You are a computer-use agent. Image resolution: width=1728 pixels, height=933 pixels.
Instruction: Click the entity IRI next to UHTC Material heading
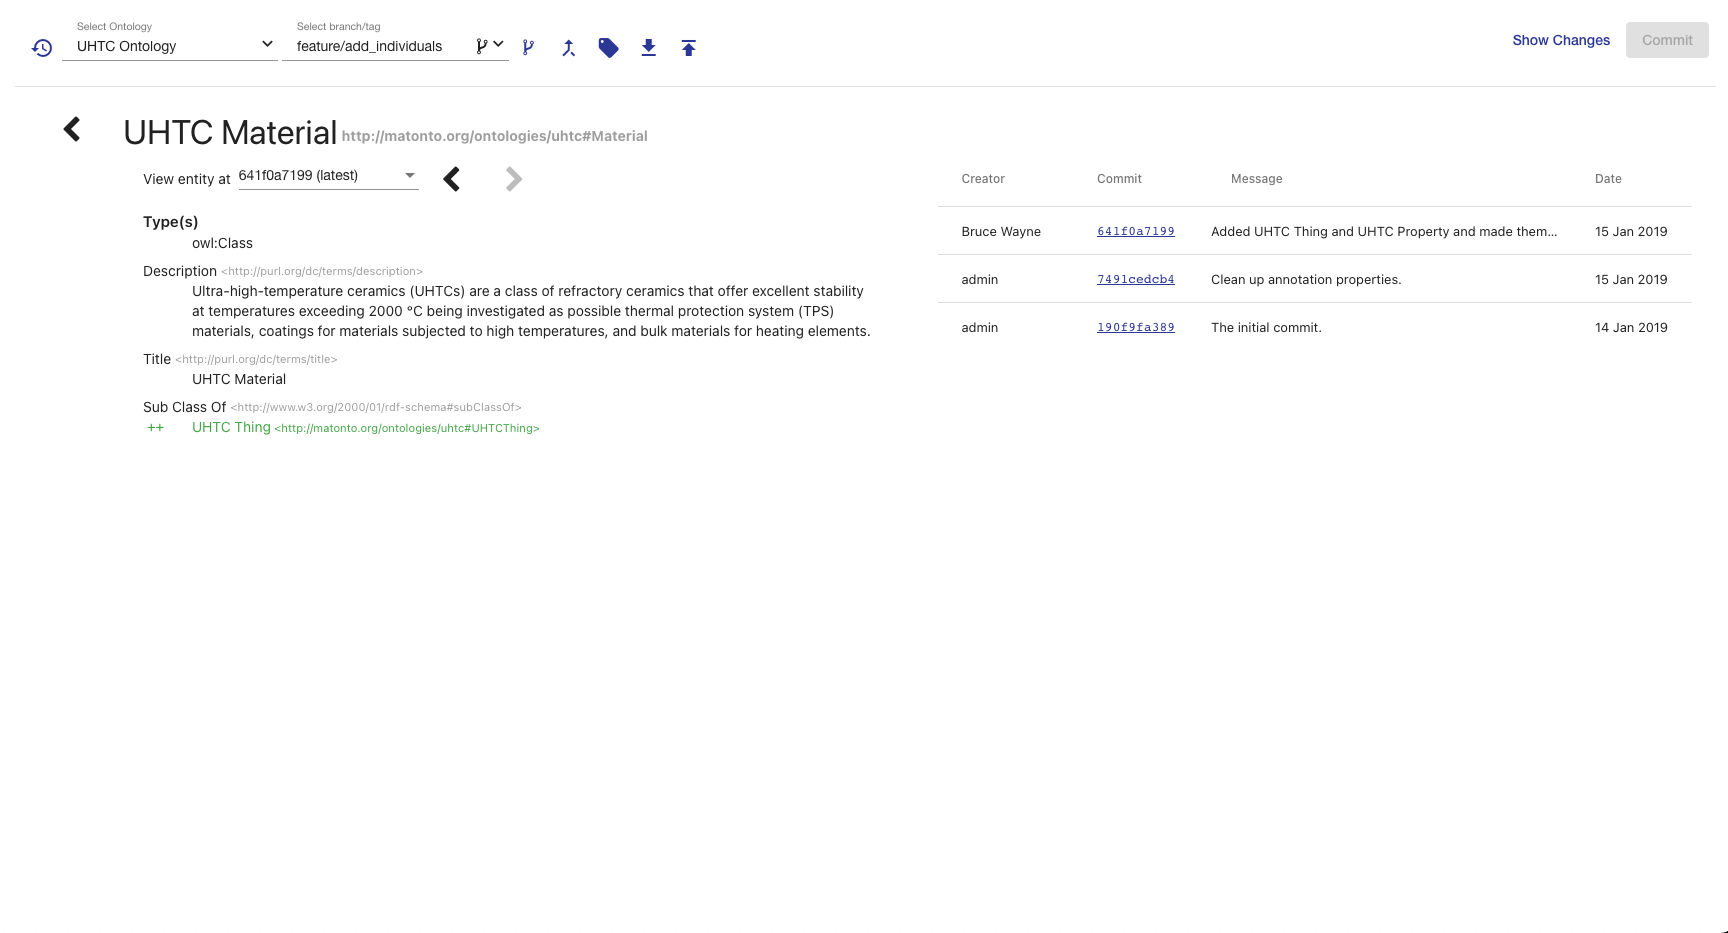pos(495,136)
